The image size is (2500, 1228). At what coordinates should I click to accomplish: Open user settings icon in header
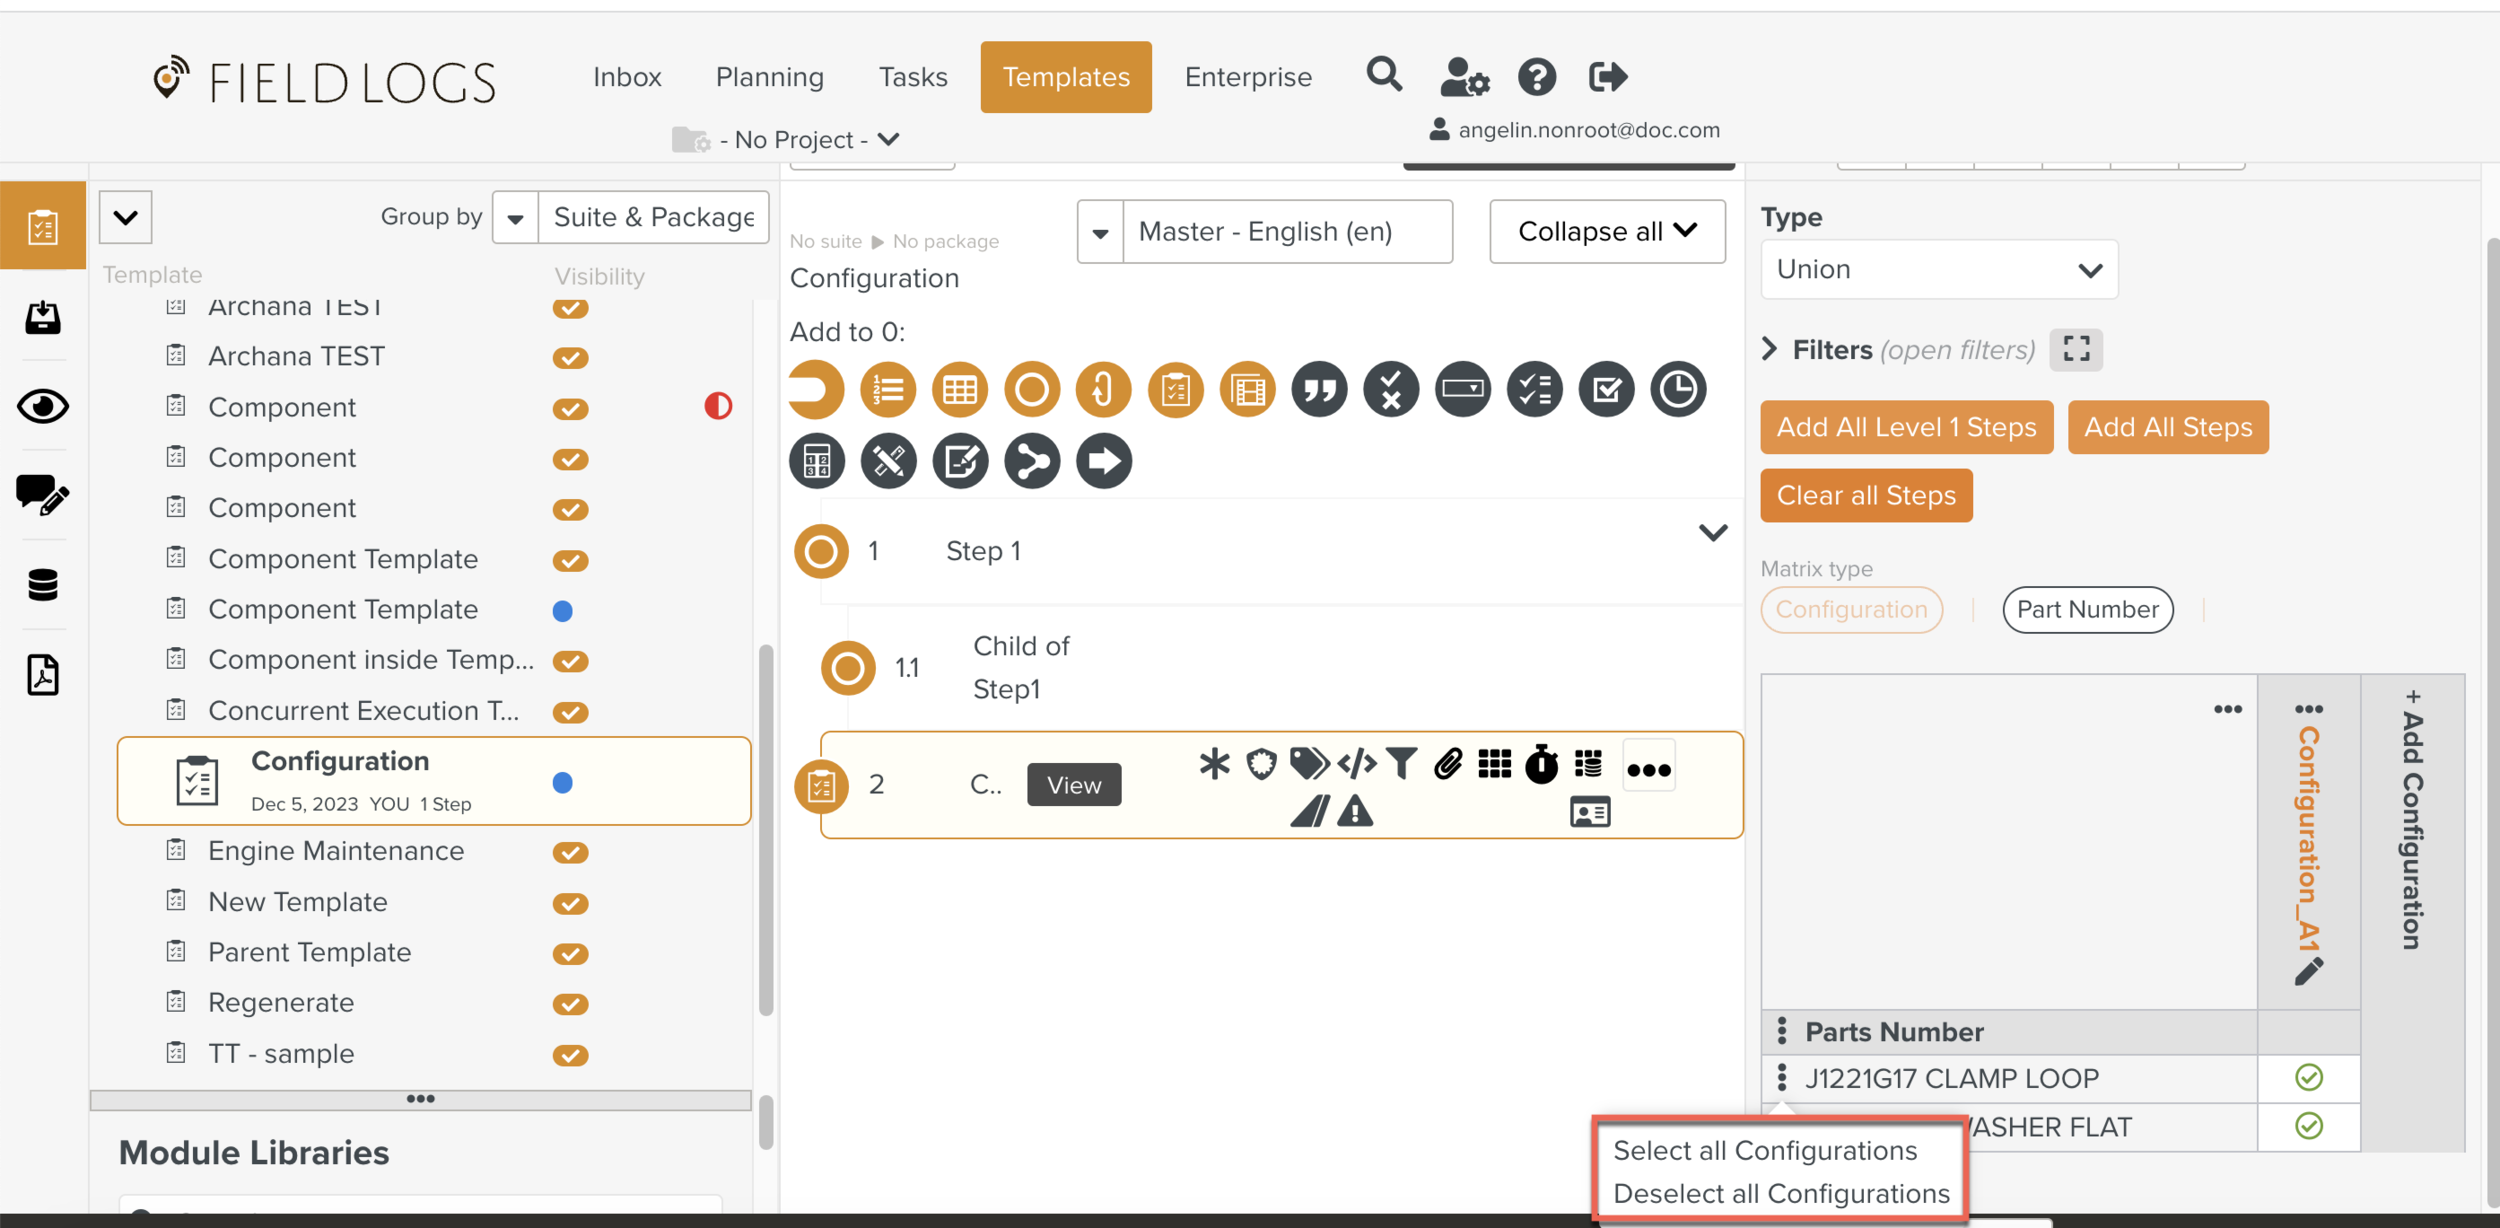point(1465,77)
